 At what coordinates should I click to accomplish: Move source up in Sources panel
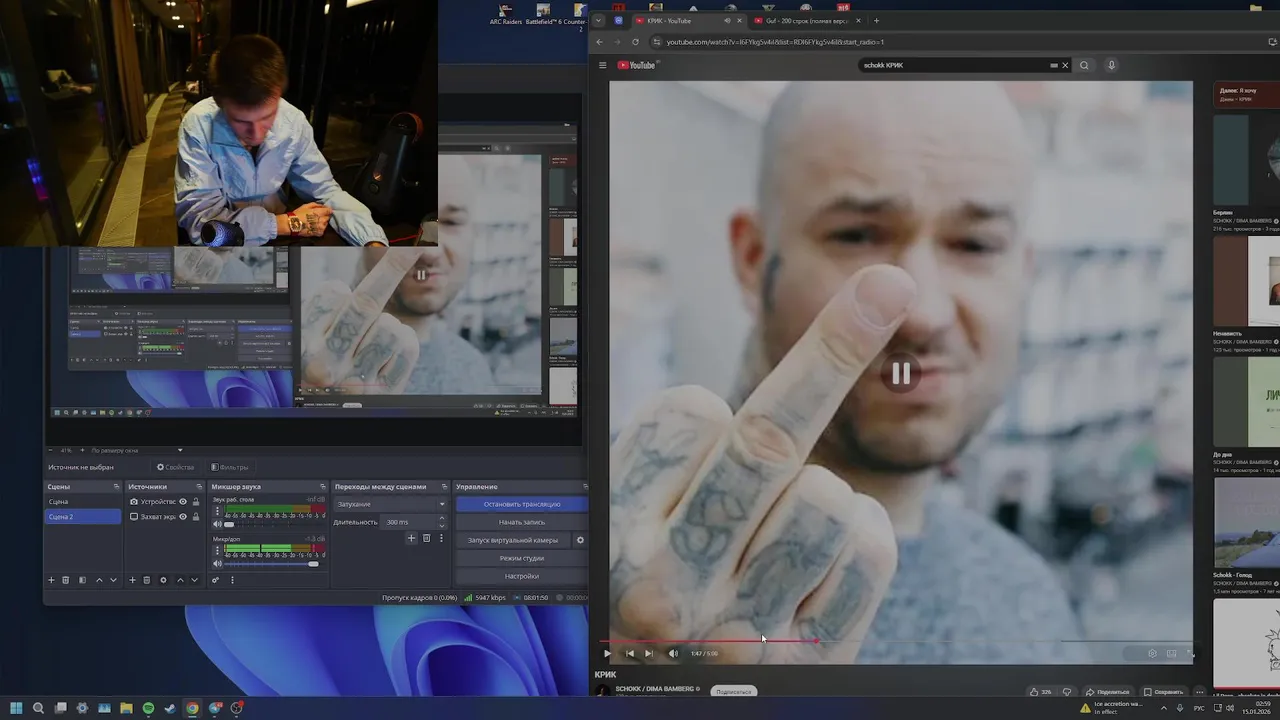point(180,580)
